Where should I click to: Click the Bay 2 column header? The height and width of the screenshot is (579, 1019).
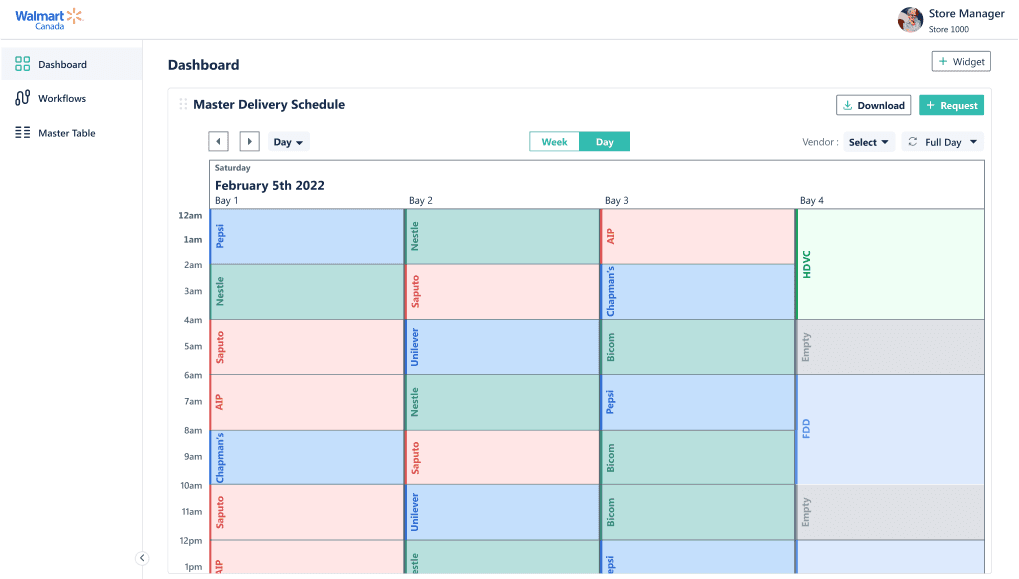coord(420,200)
